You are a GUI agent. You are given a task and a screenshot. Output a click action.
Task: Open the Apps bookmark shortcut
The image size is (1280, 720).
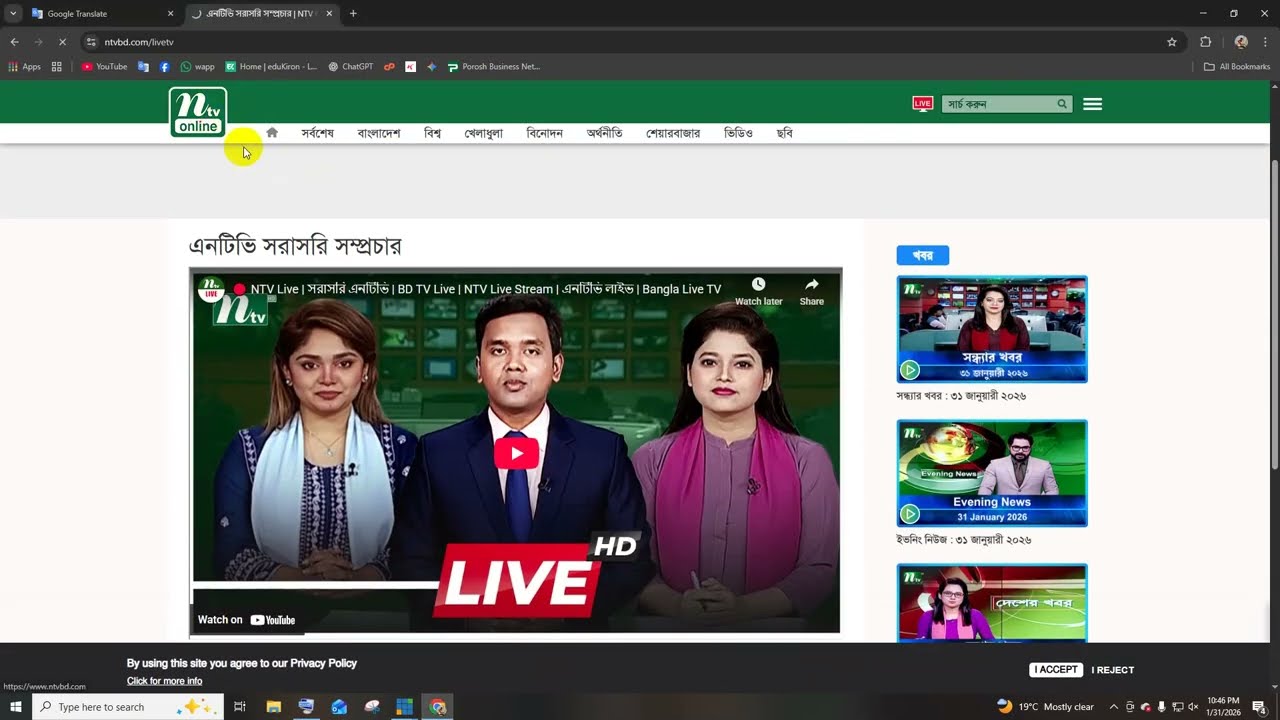(x=25, y=67)
